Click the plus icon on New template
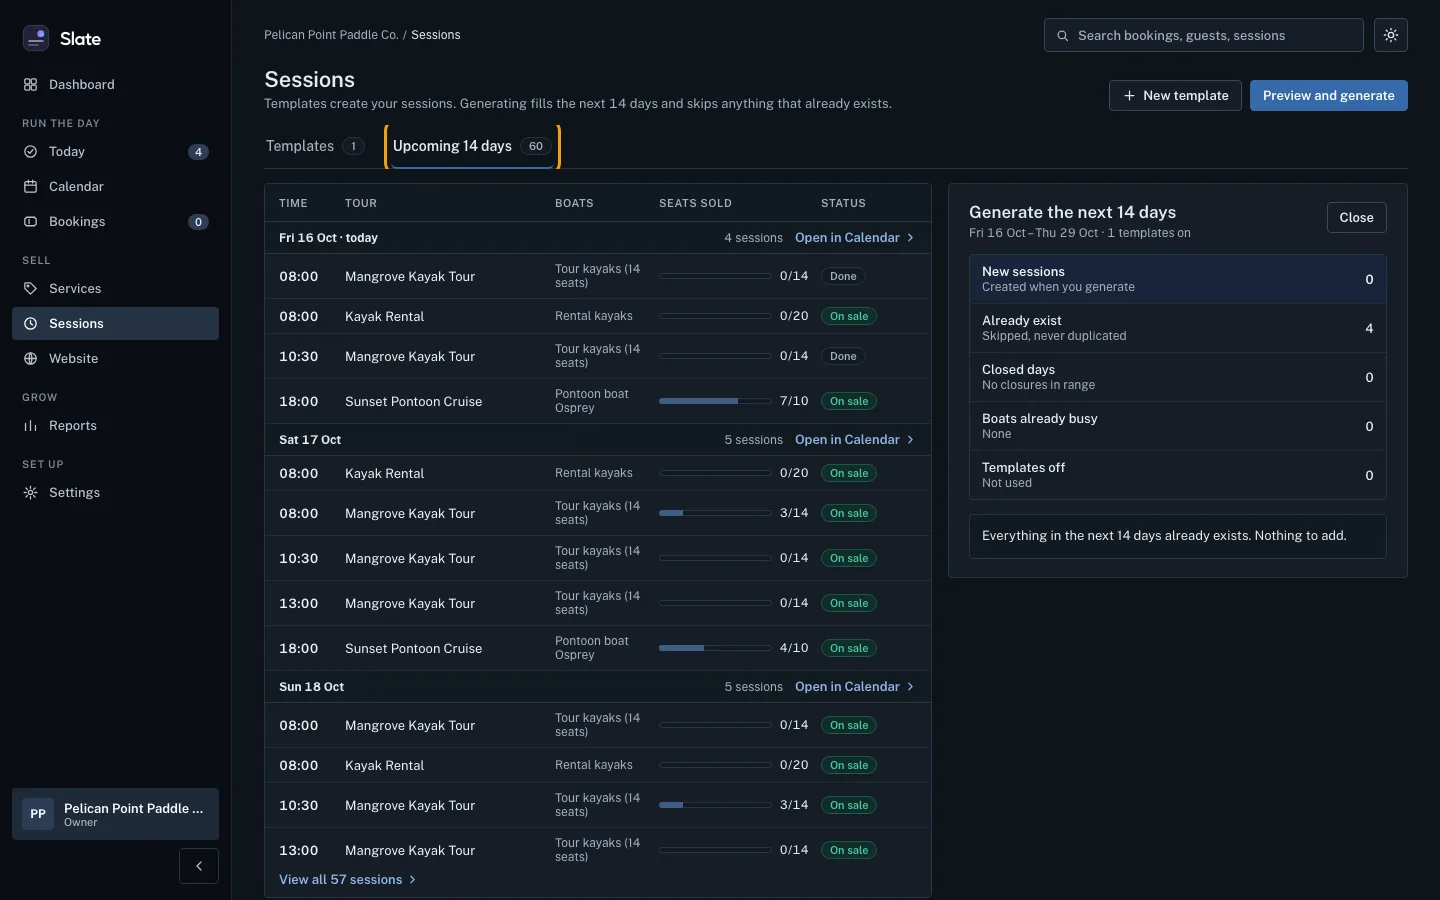Screen dimensions: 1440x900 click(1129, 96)
